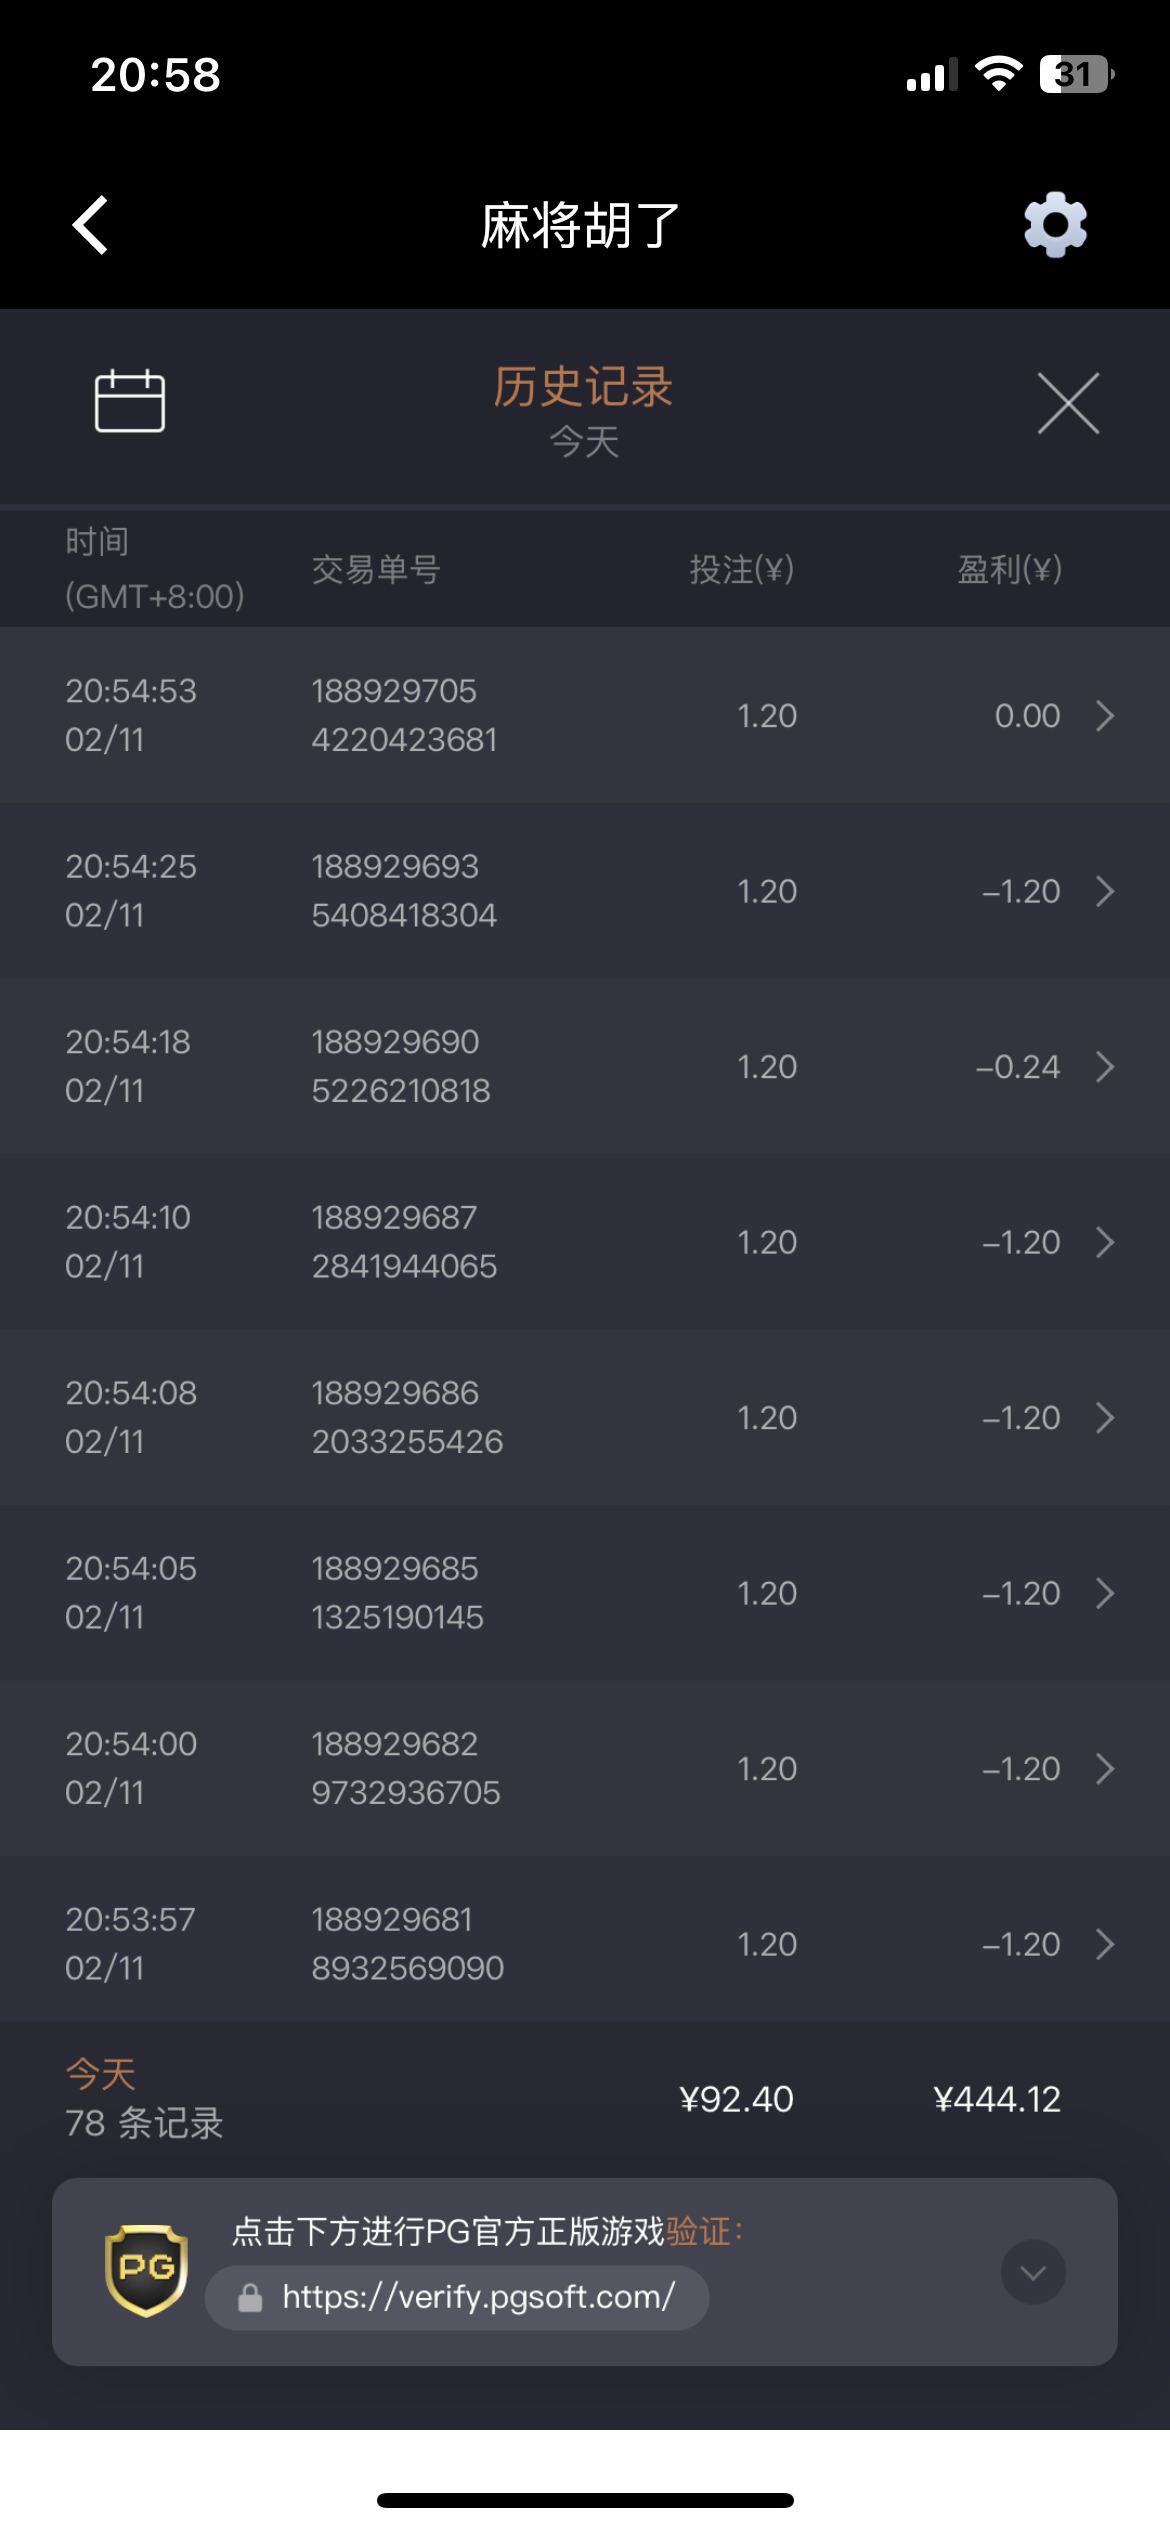Screen dimensions: 1170x2532
Task: Expand details of the 20:54:25 record
Action: pyautogui.click(x=1105, y=891)
